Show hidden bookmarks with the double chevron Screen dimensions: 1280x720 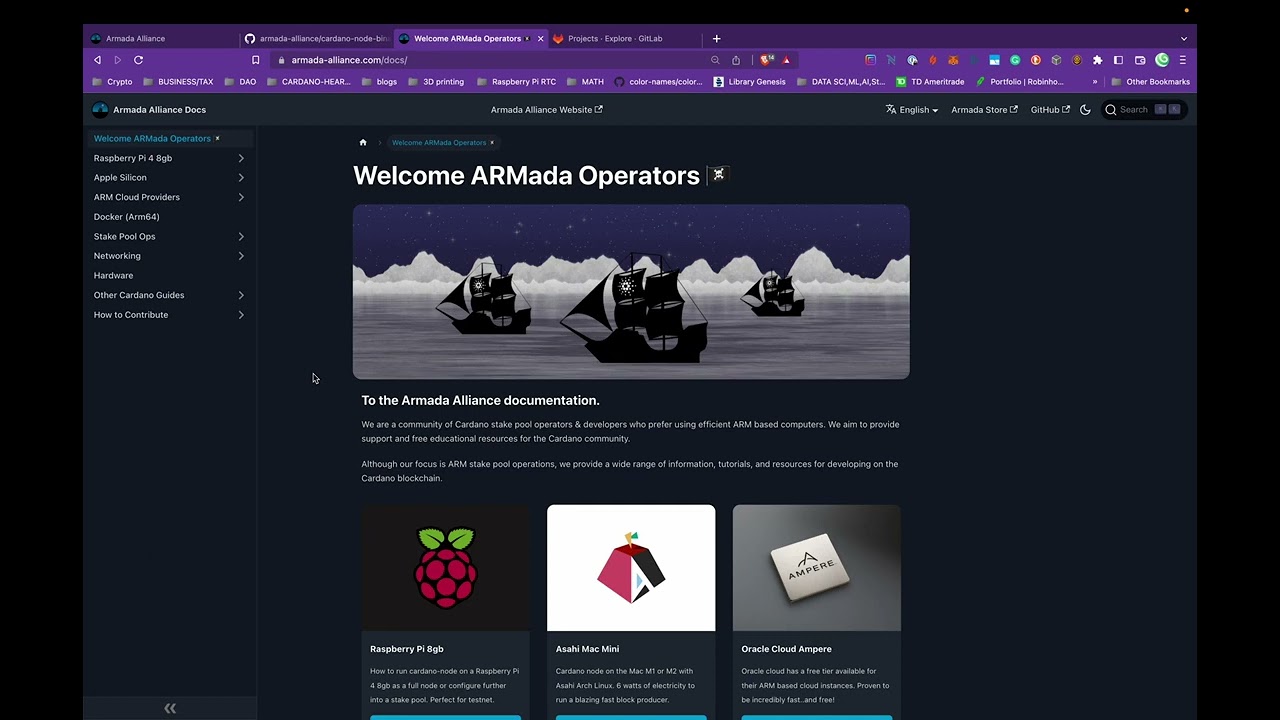pyautogui.click(x=1095, y=82)
